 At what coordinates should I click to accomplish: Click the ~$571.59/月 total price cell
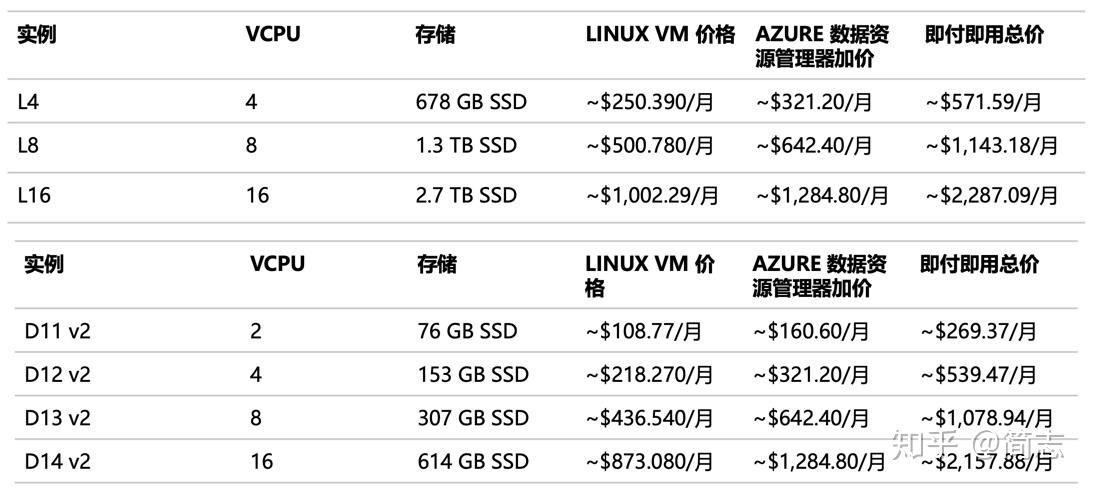[983, 102]
